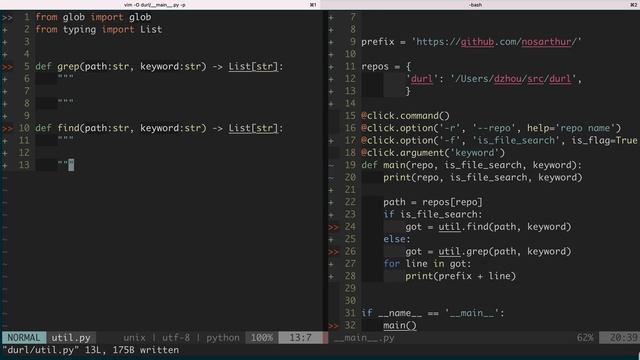Click the underlined List[str] on the find definition
The image size is (640, 360).
[253, 128]
